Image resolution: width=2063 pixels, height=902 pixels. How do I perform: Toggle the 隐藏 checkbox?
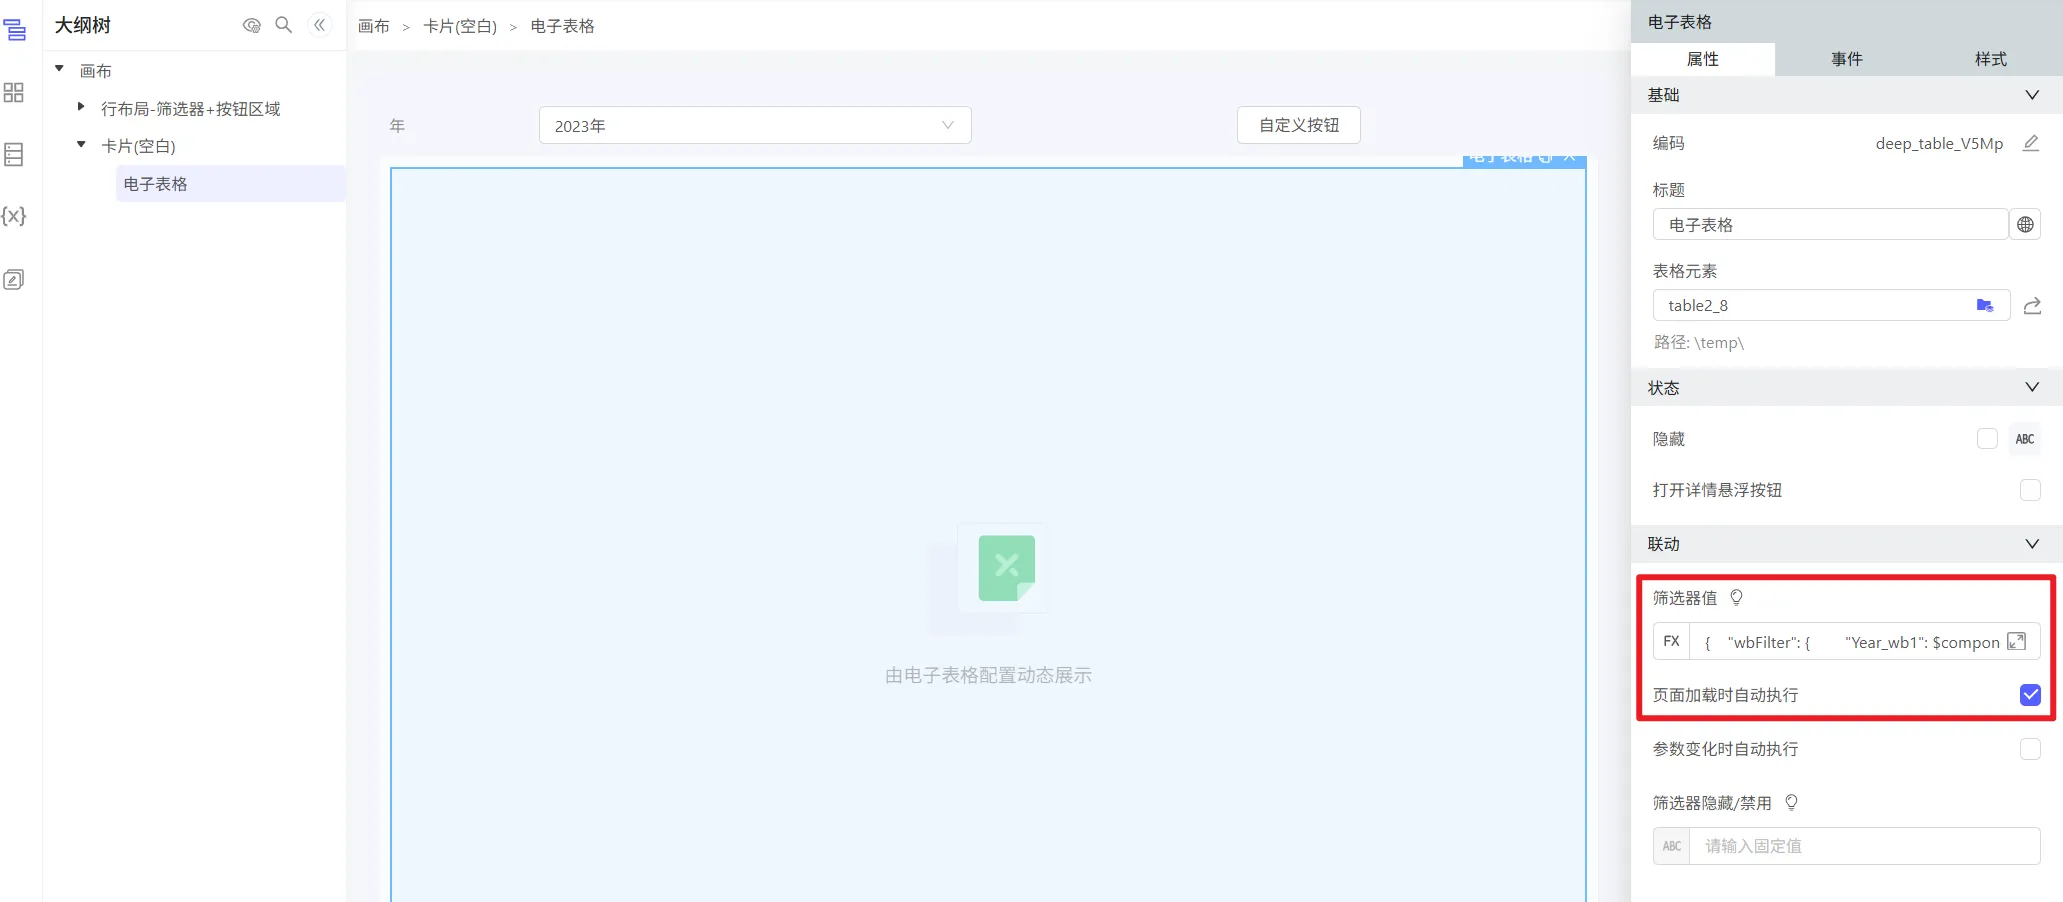pos(1987,439)
